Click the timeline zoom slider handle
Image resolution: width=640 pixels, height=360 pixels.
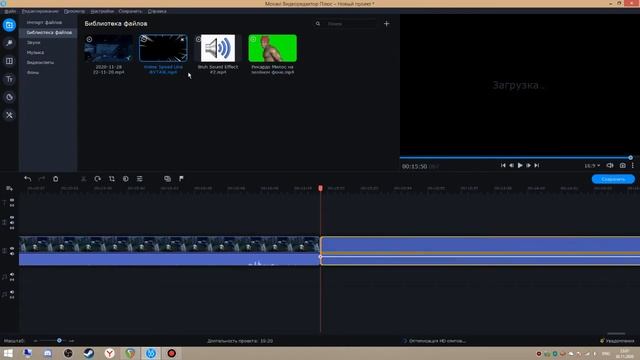59,340
